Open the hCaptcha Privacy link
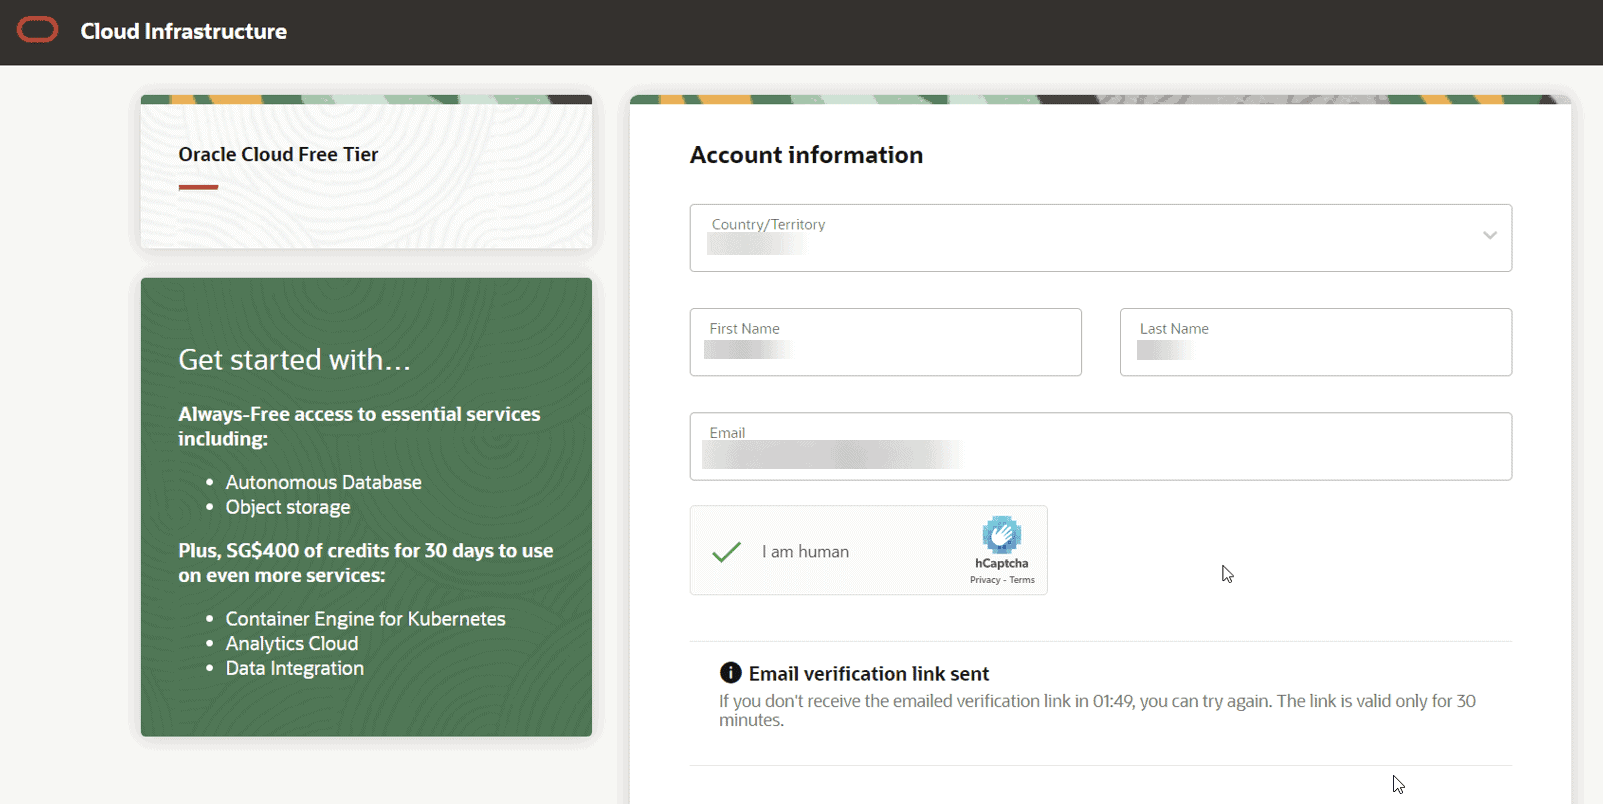Screen dimensions: 1603x804 click(x=984, y=580)
